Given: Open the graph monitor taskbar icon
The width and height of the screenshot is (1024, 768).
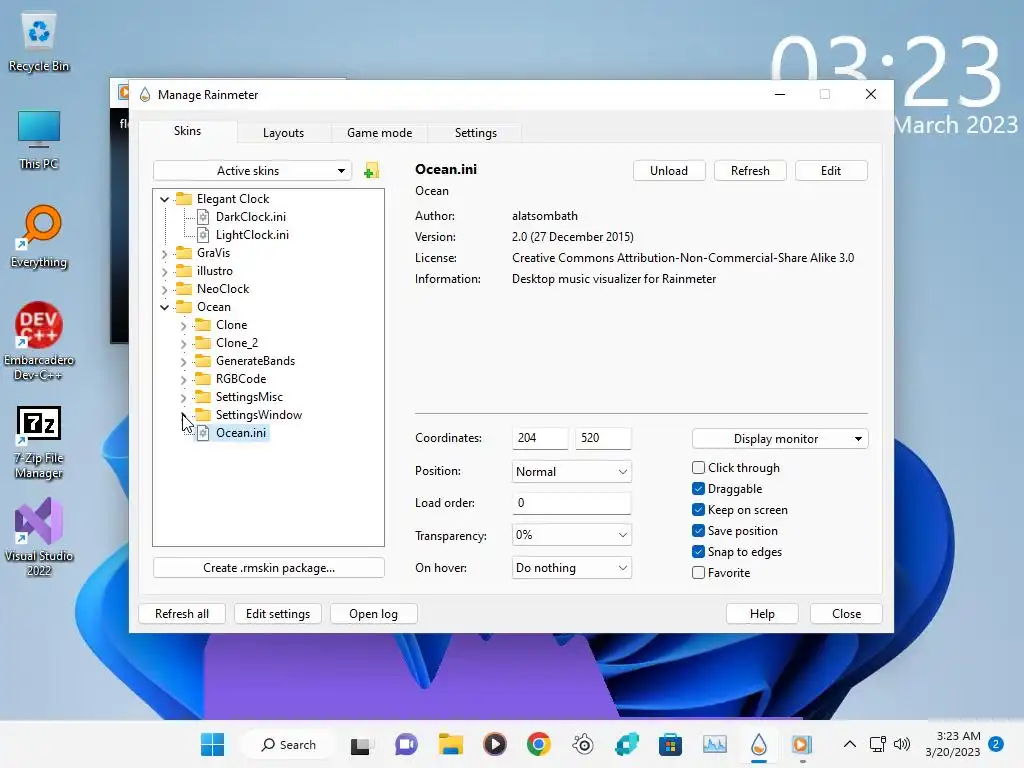Looking at the screenshot, I should click(714, 744).
